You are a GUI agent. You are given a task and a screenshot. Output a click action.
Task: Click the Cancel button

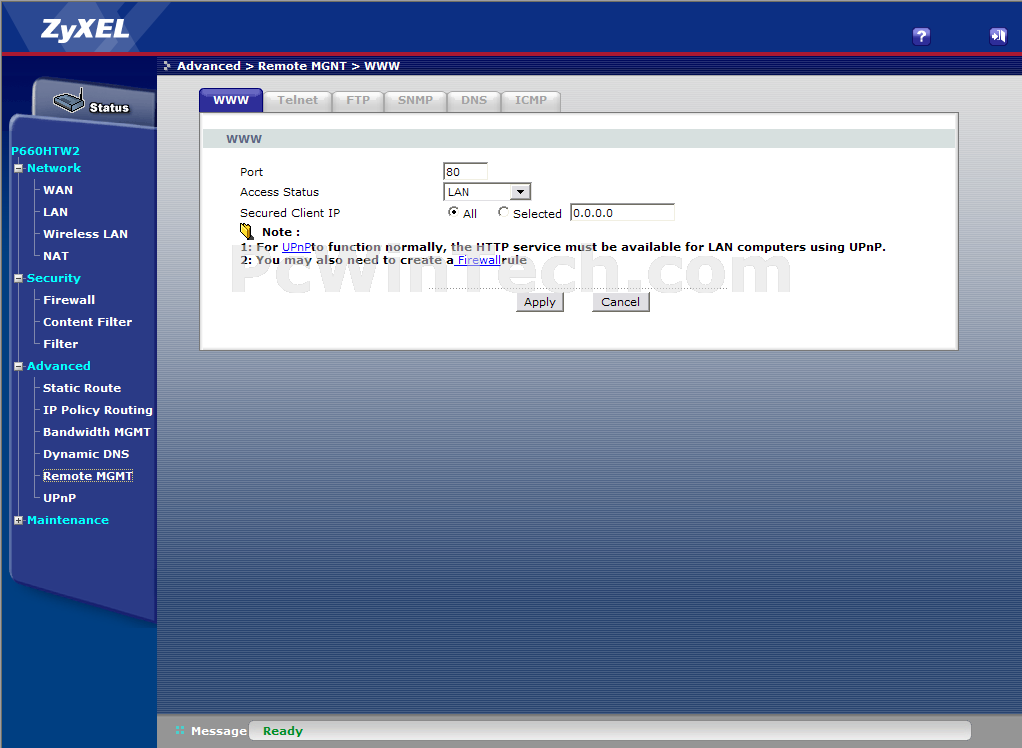620,302
